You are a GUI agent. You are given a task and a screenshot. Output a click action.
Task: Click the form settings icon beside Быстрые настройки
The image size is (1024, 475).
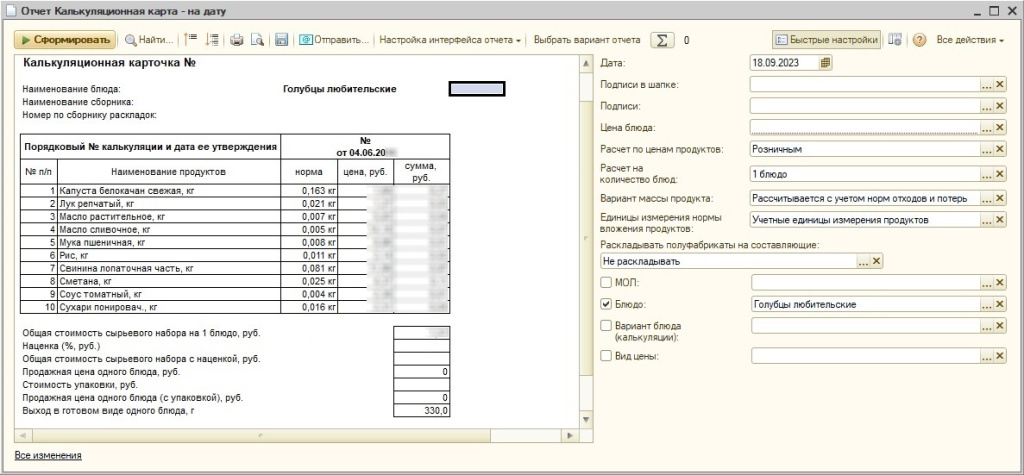click(896, 40)
